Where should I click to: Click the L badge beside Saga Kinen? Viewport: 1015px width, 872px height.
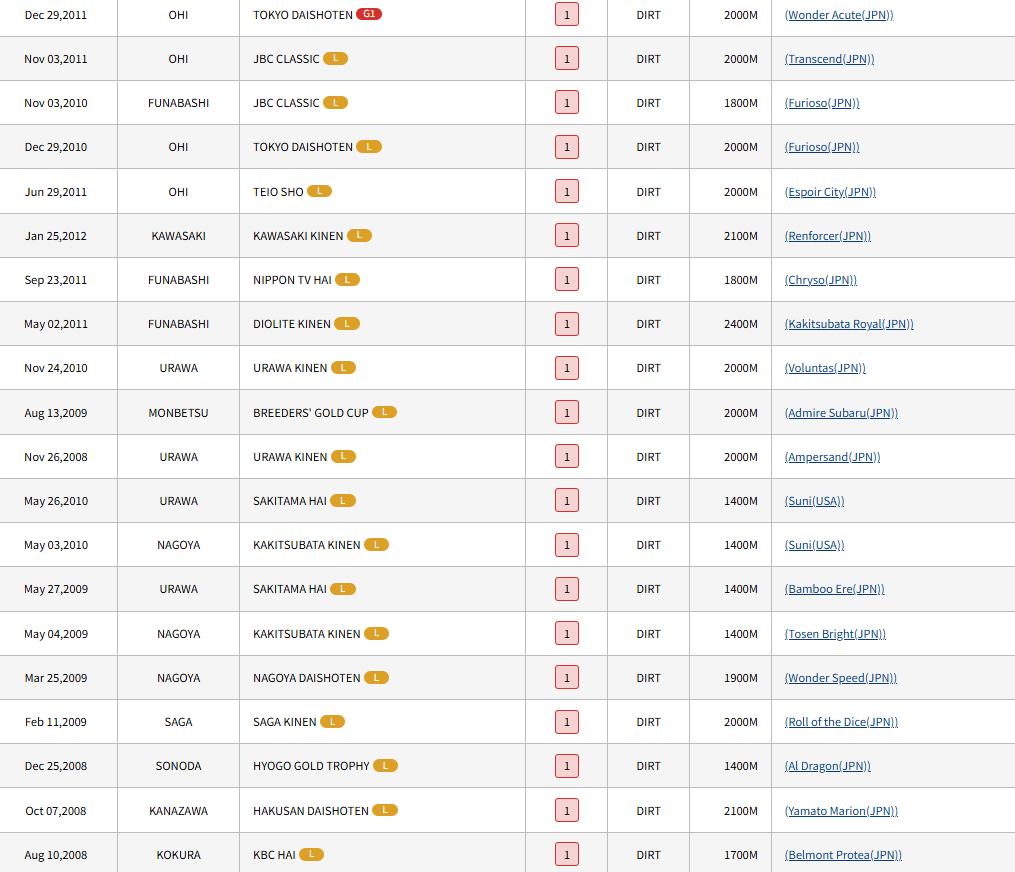333,721
